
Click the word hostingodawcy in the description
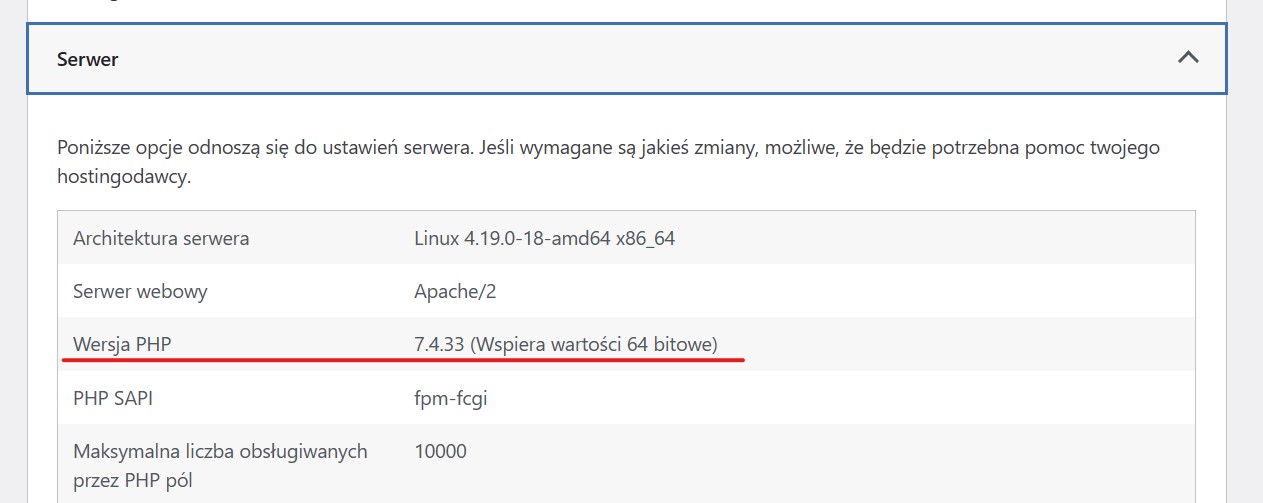pyautogui.click(x=123, y=178)
